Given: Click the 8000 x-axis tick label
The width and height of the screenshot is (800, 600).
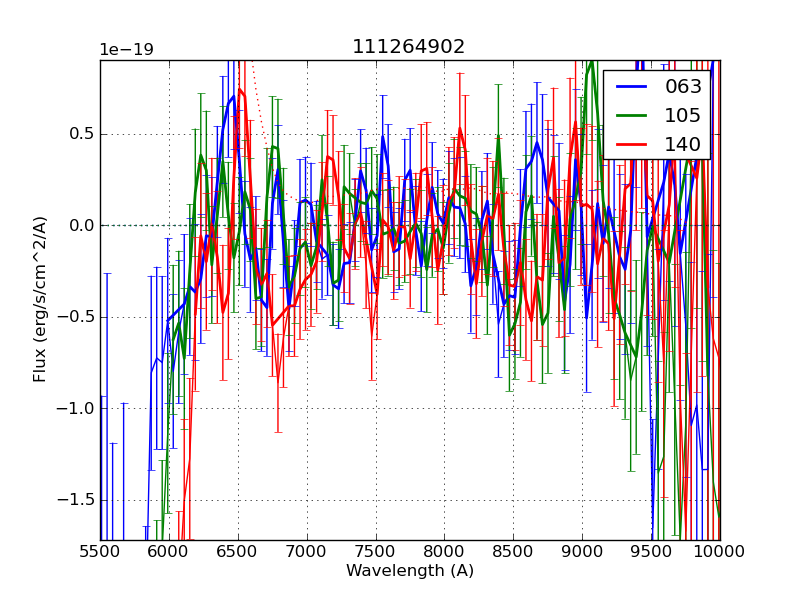Looking at the screenshot, I should pos(445,551).
